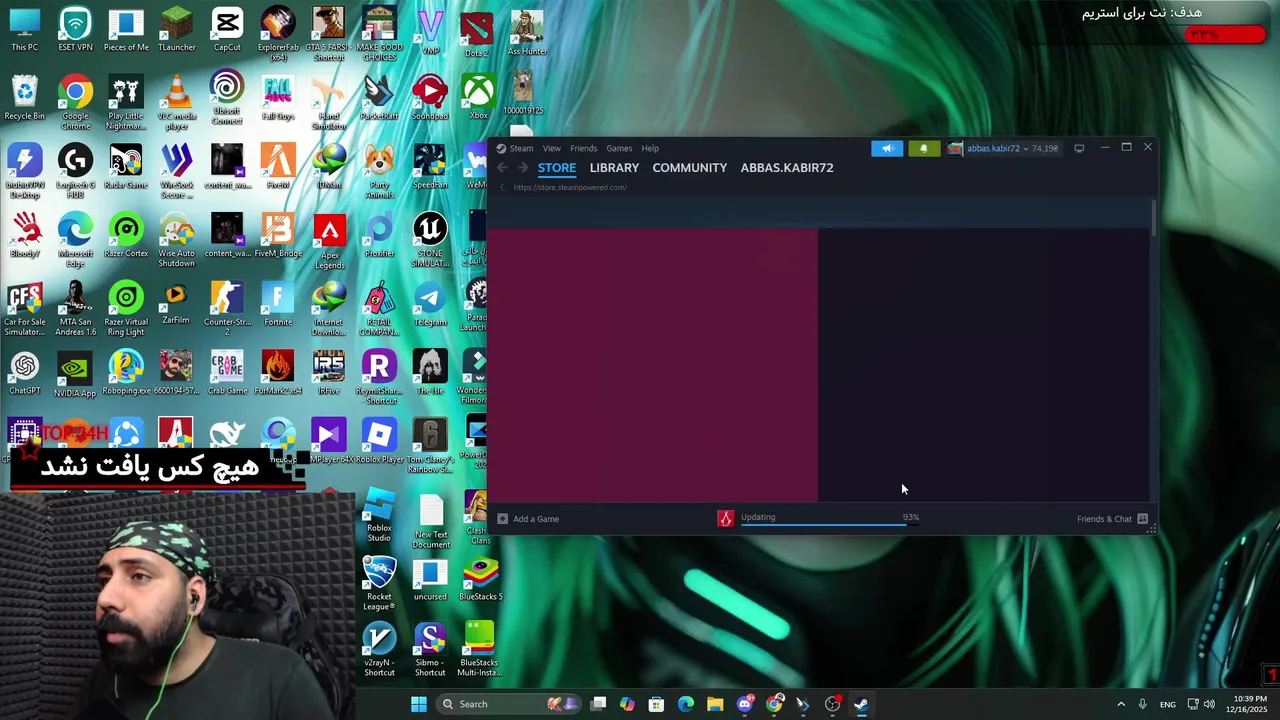This screenshot has width=1280, height=720.
Task: Open the Windows Start button
Action: pos(419,704)
